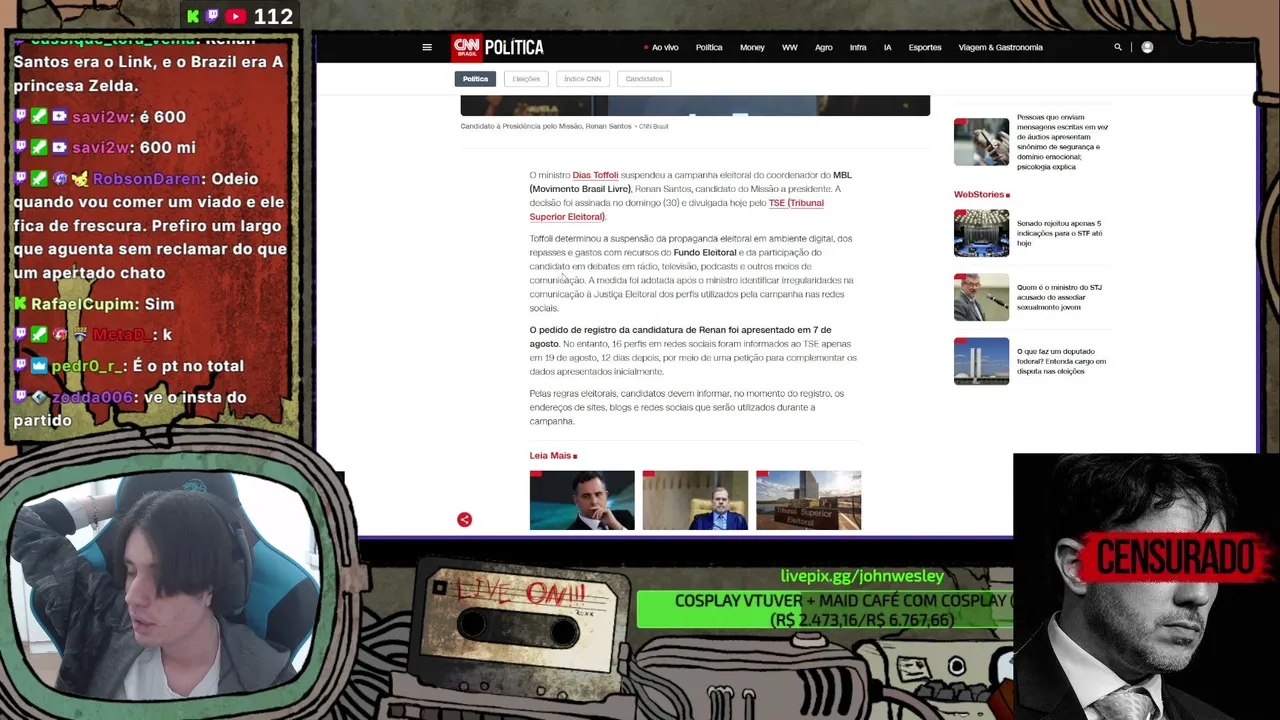Open story 'O que faz um deputado federal?'
The width and height of the screenshot is (1280, 720).
click(x=1061, y=361)
